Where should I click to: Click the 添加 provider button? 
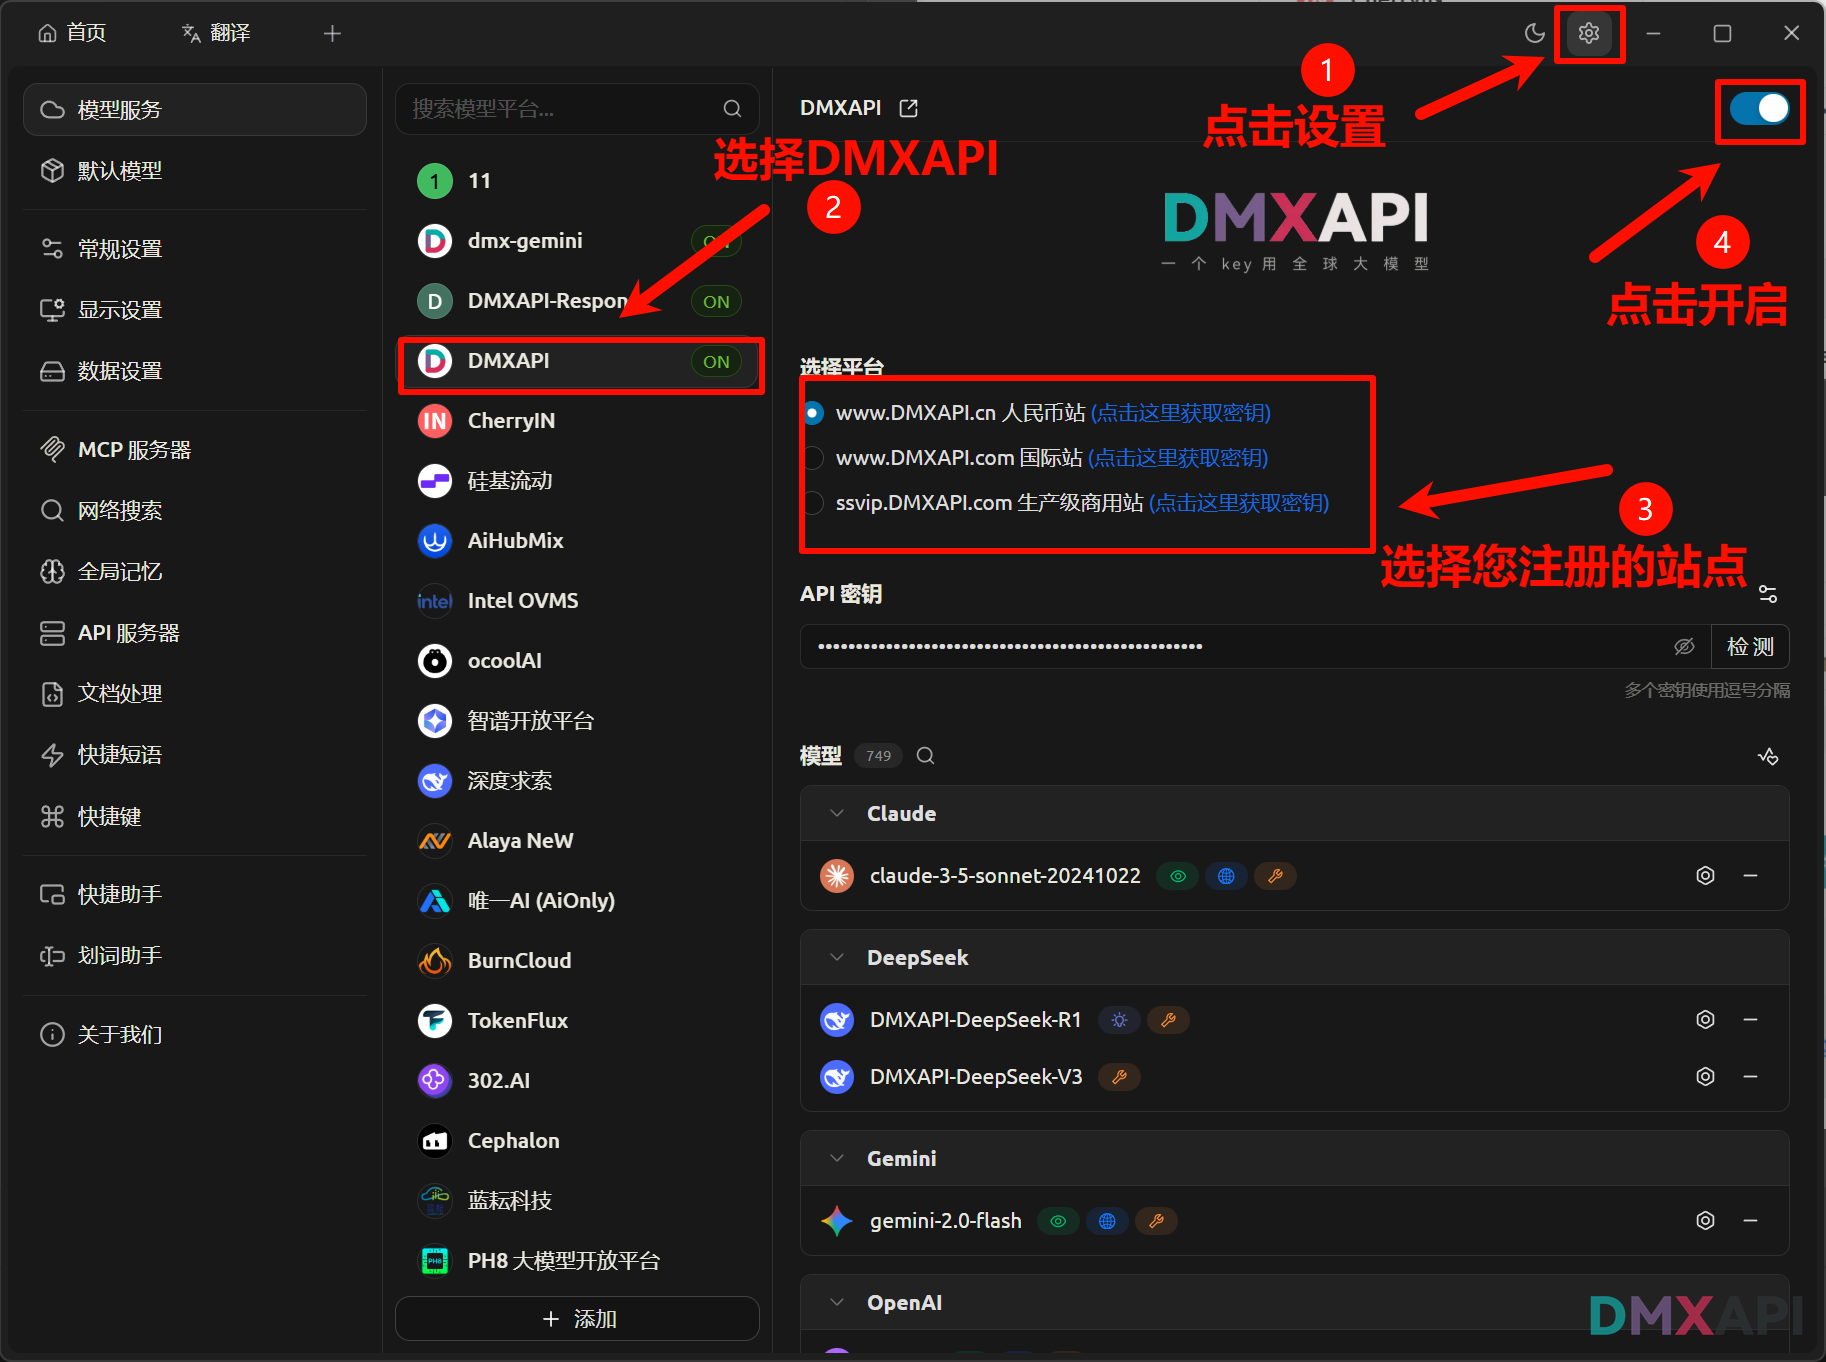pos(578,1319)
